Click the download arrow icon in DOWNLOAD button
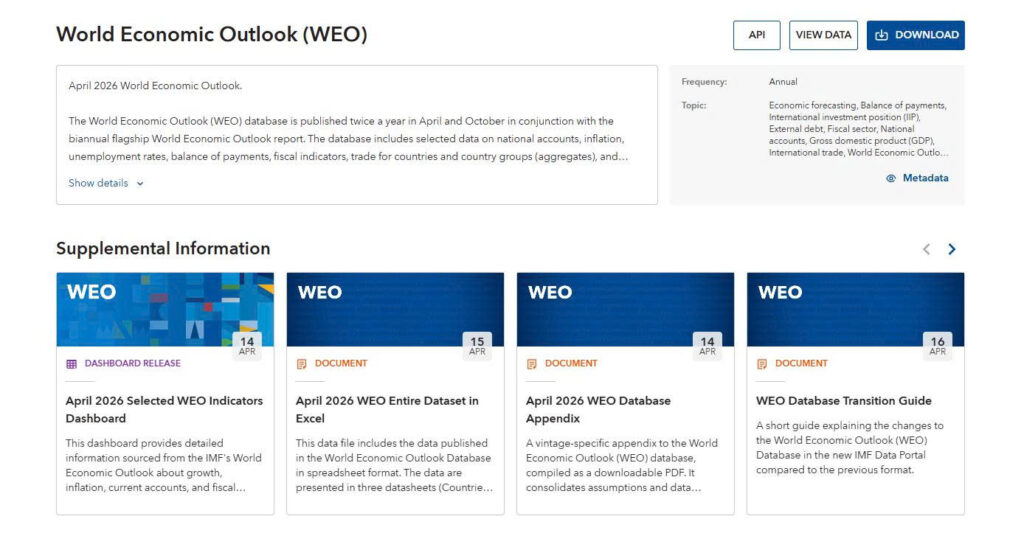The width and height of the screenshot is (1024, 533). (882, 35)
